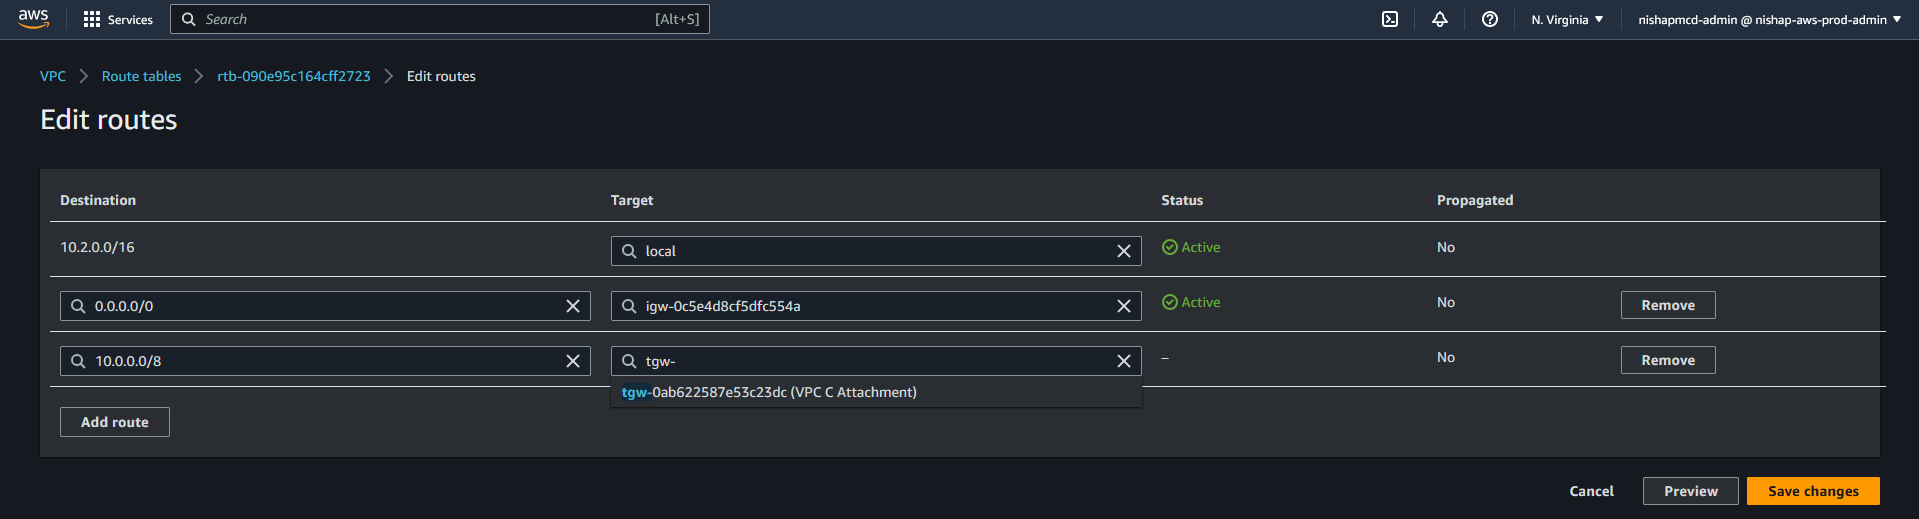The width and height of the screenshot is (1919, 519).
Task: Open the Services grid menu
Action: [x=118, y=19]
